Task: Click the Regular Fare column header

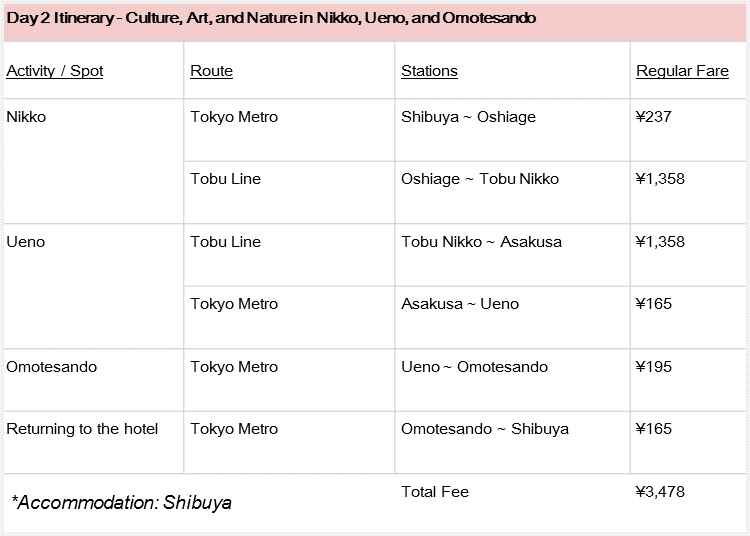Action: (x=682, y=71)
